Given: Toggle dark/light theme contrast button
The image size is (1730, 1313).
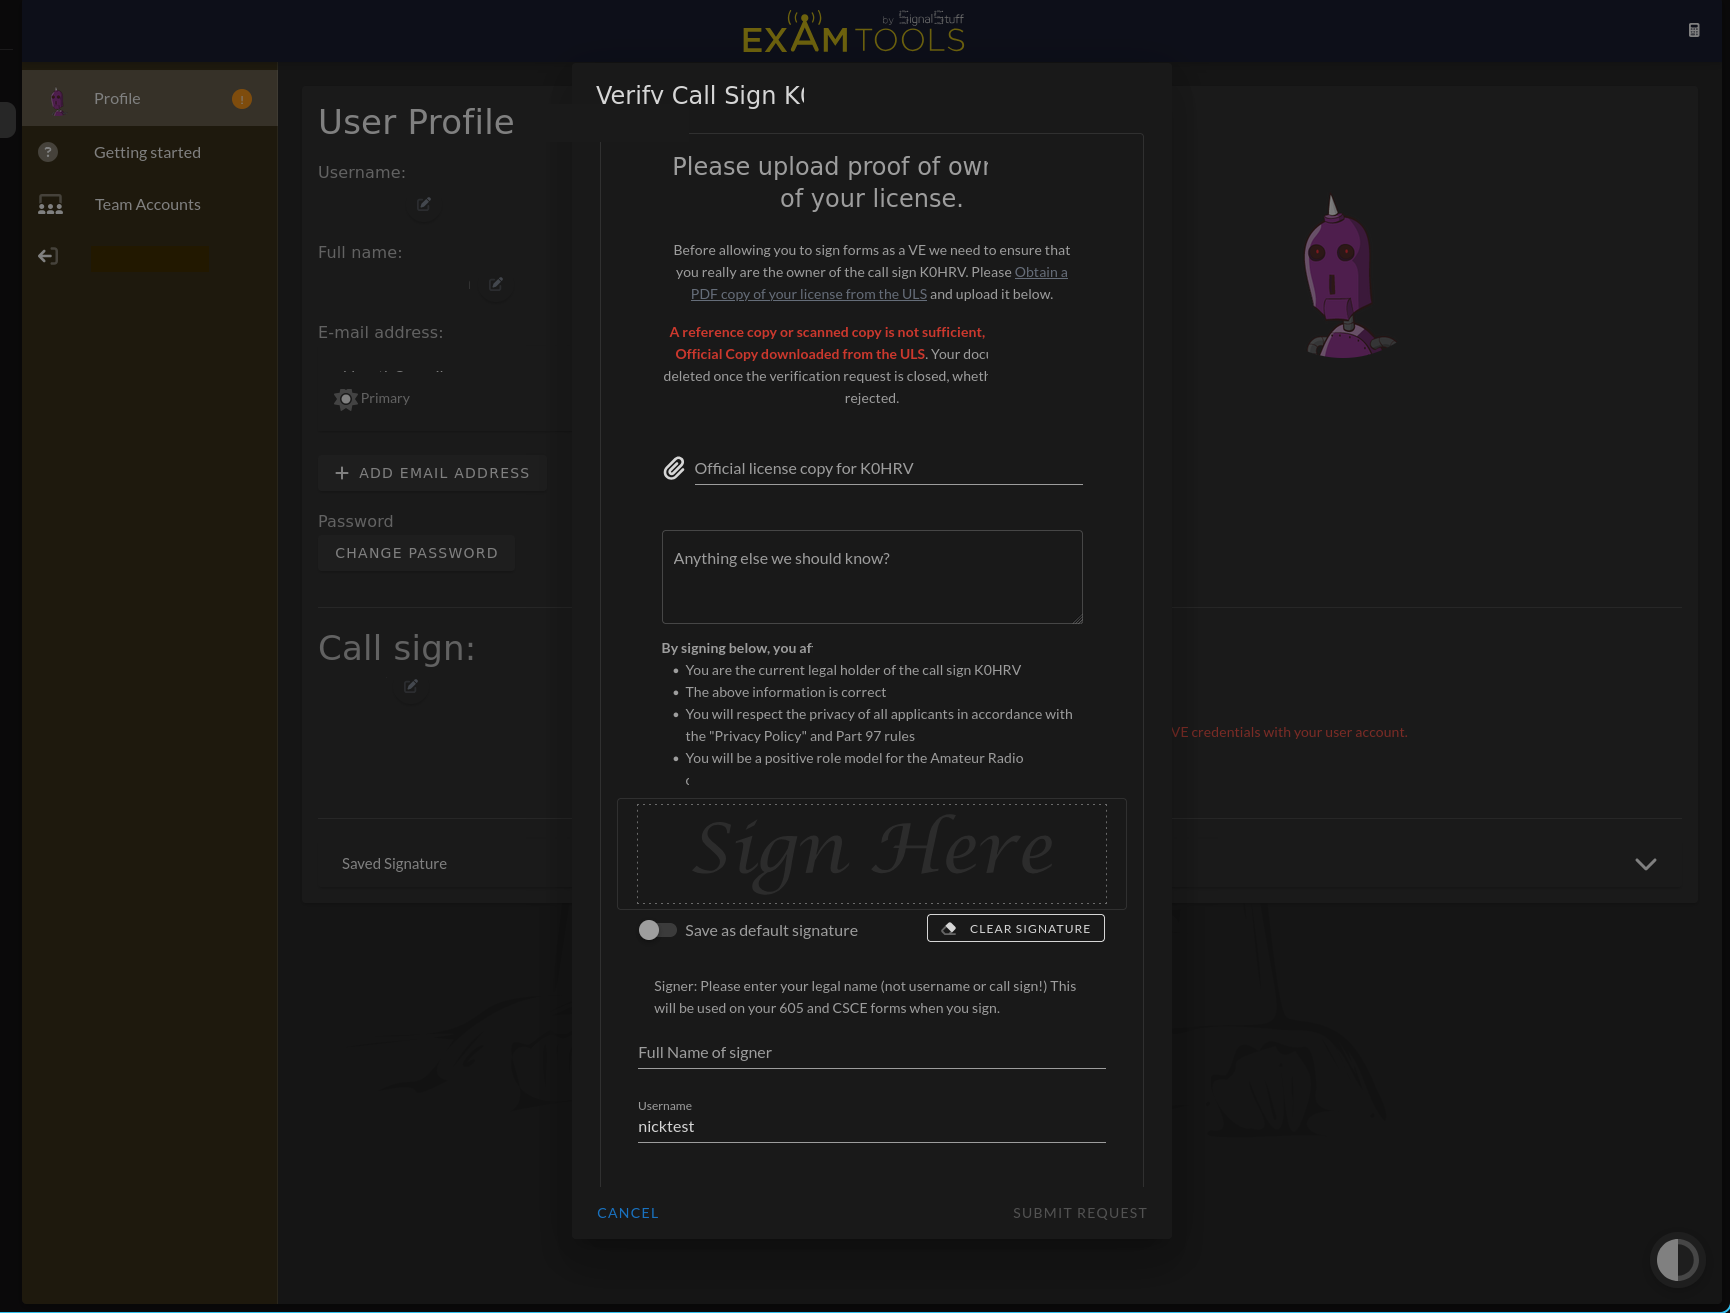Looking at the screenshot, I should tap(1677, 1259).
